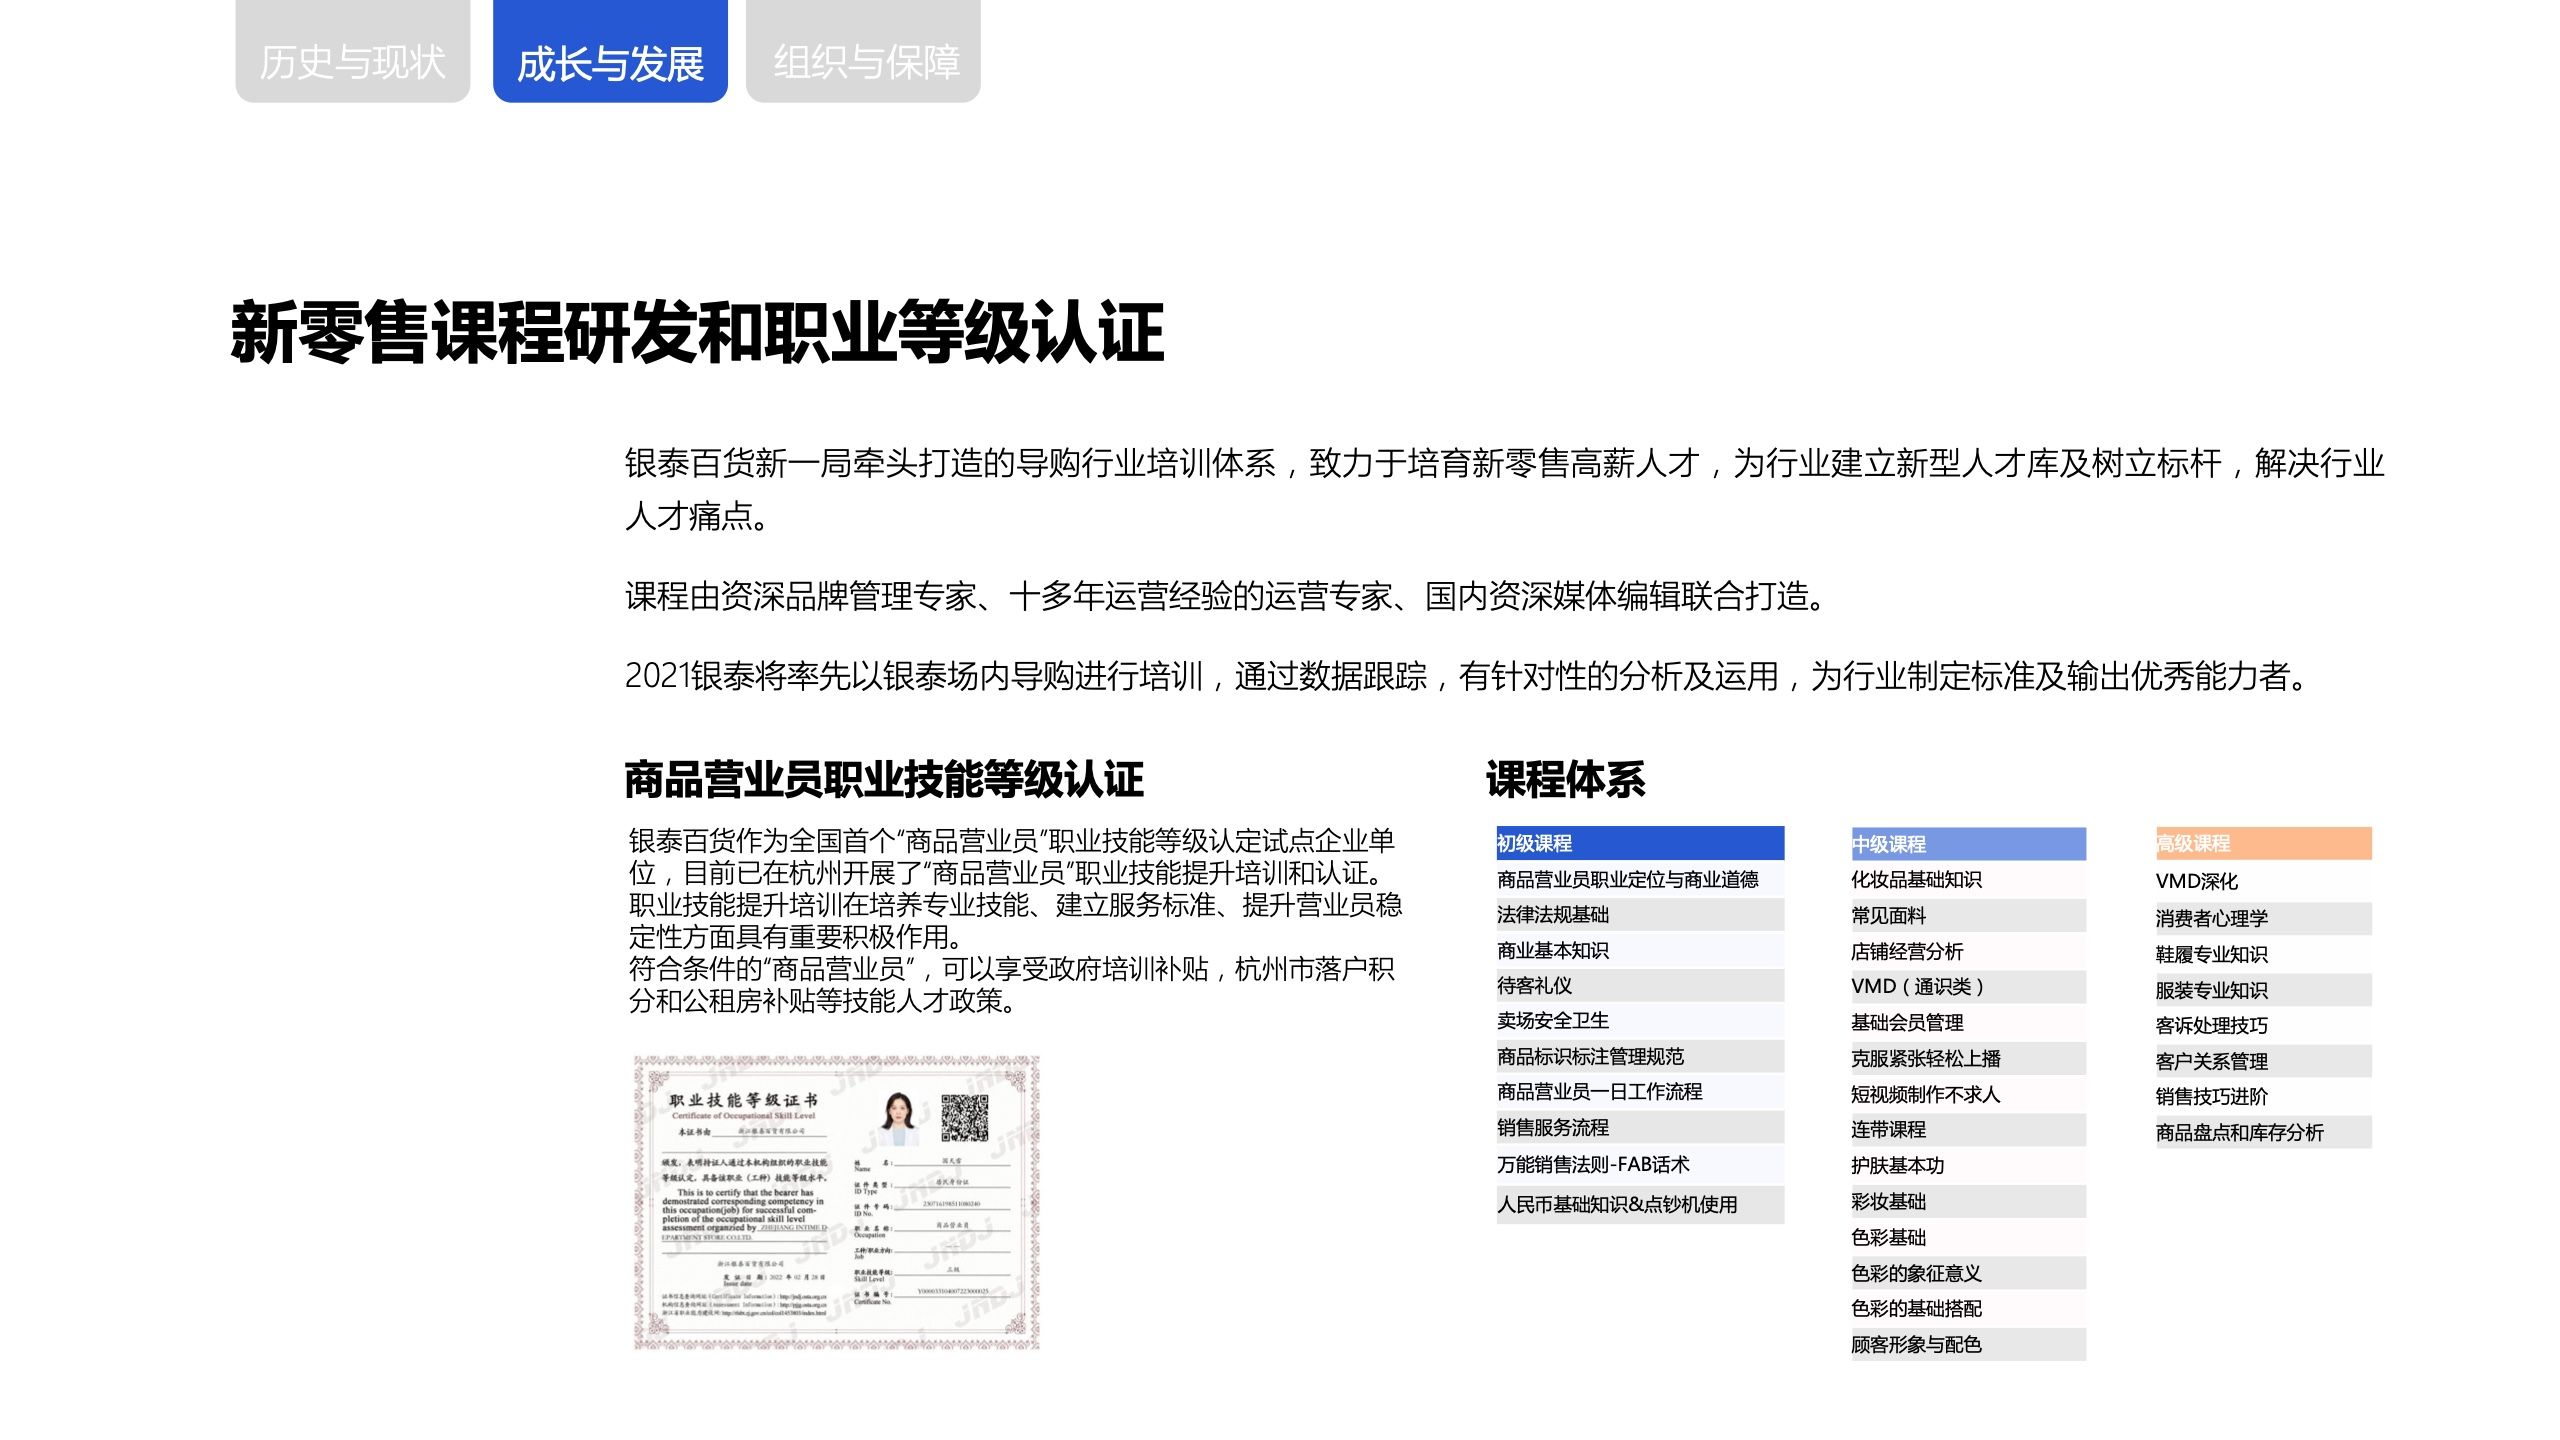Viewport: 2560px width, 1440px height.
Task: Click the 色彩的基础搭配 row
Action: click(x=1968, y=1308)
